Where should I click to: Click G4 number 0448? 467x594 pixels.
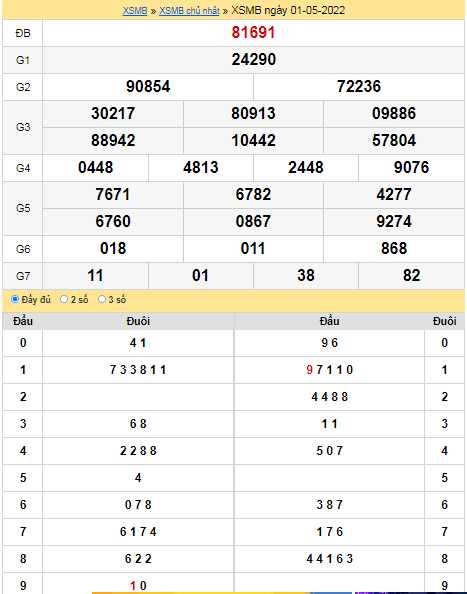click(95, 167)
